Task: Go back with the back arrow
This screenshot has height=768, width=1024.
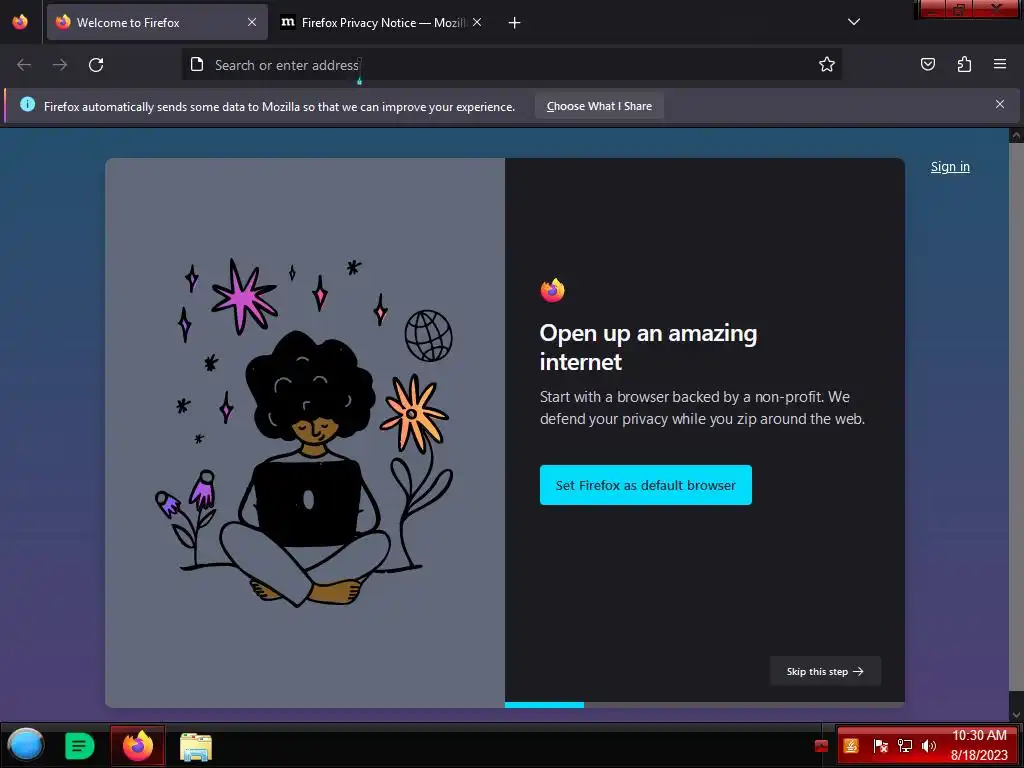Action: (24, 65)
